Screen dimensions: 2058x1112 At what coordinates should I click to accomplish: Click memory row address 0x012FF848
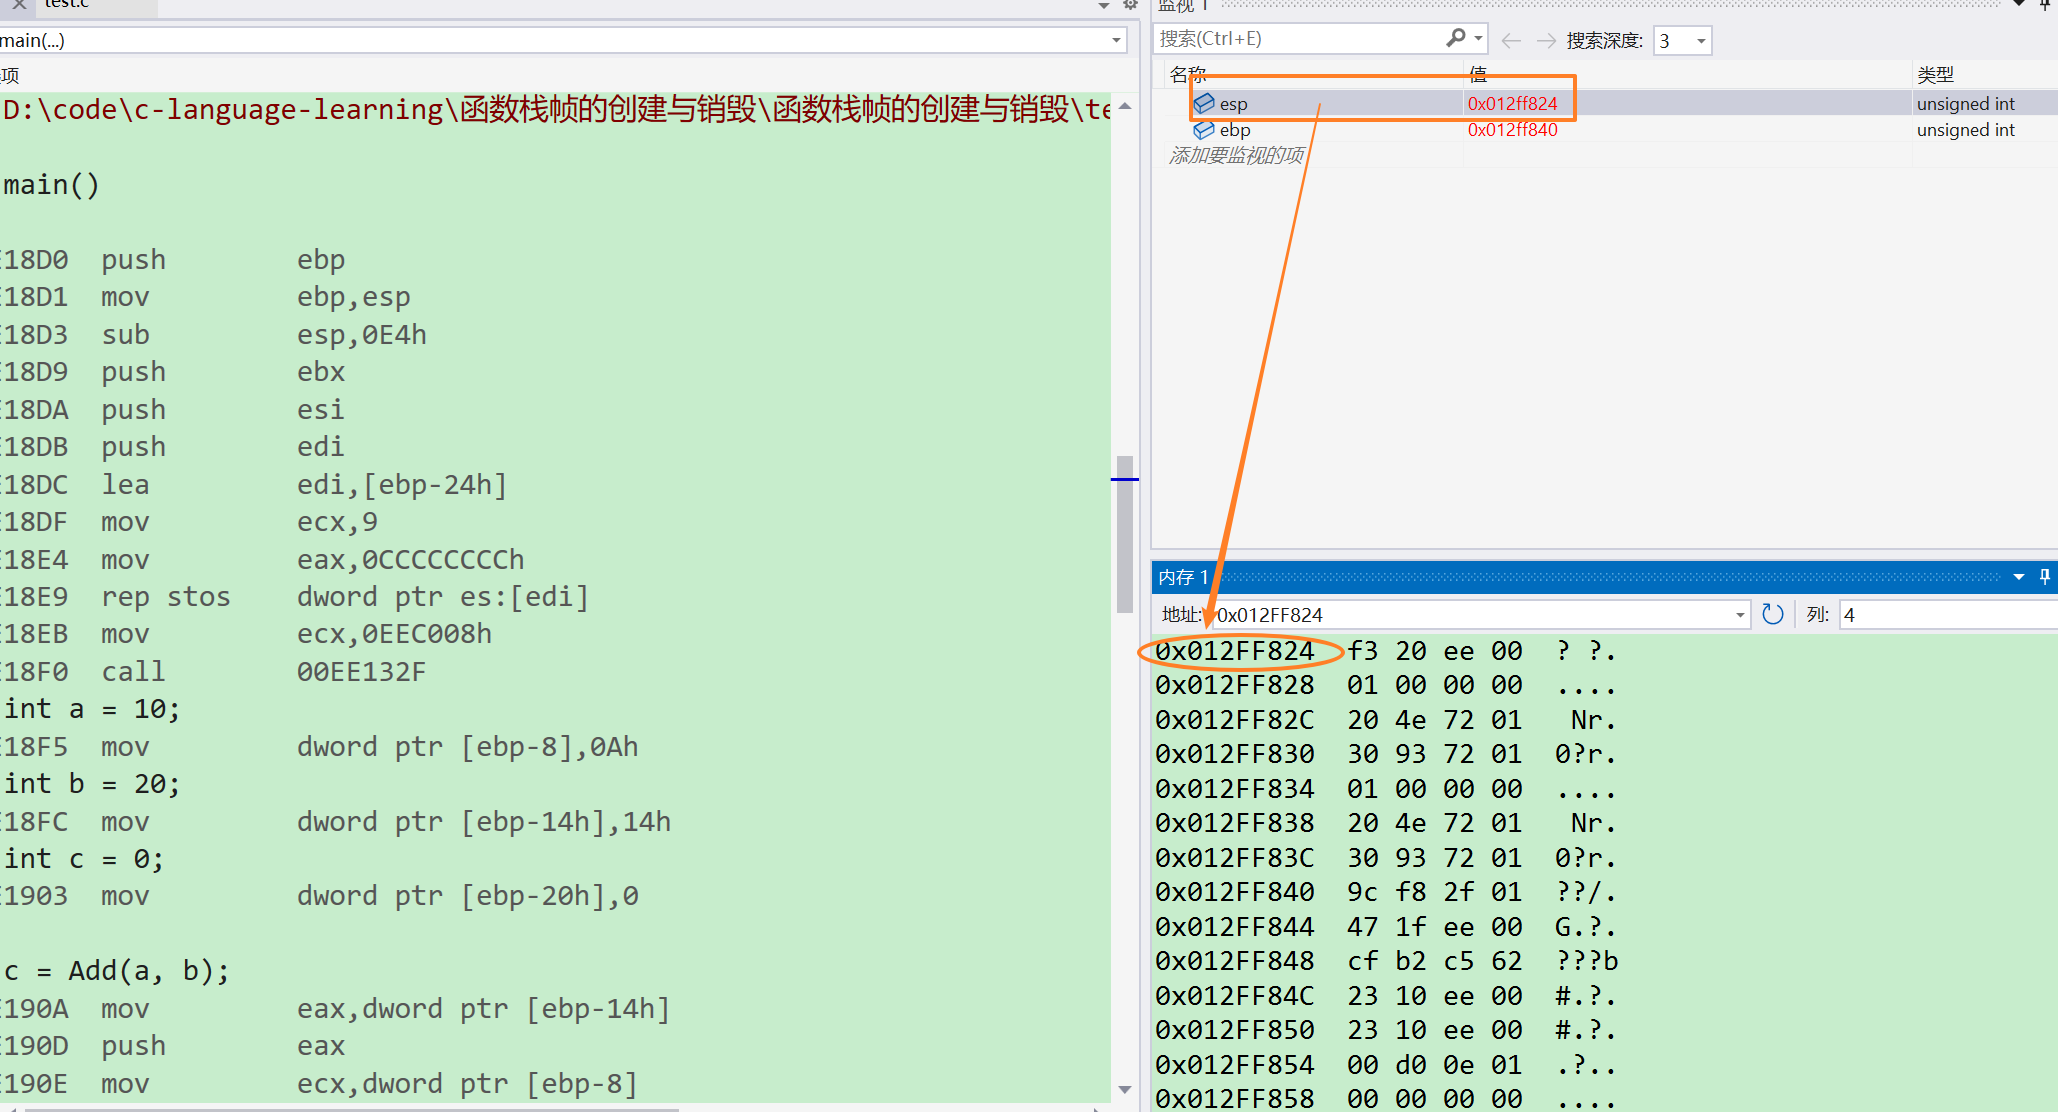[1235, 961]
